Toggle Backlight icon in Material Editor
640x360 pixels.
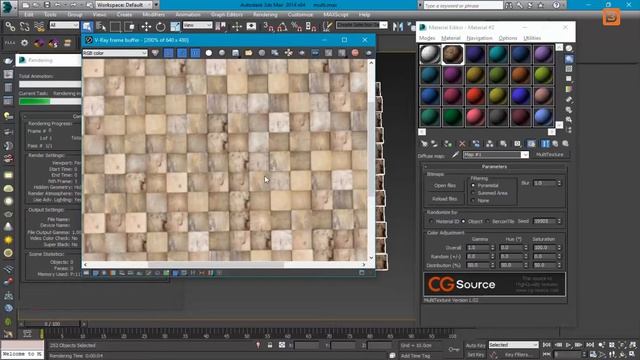click(x=569, y=59)
